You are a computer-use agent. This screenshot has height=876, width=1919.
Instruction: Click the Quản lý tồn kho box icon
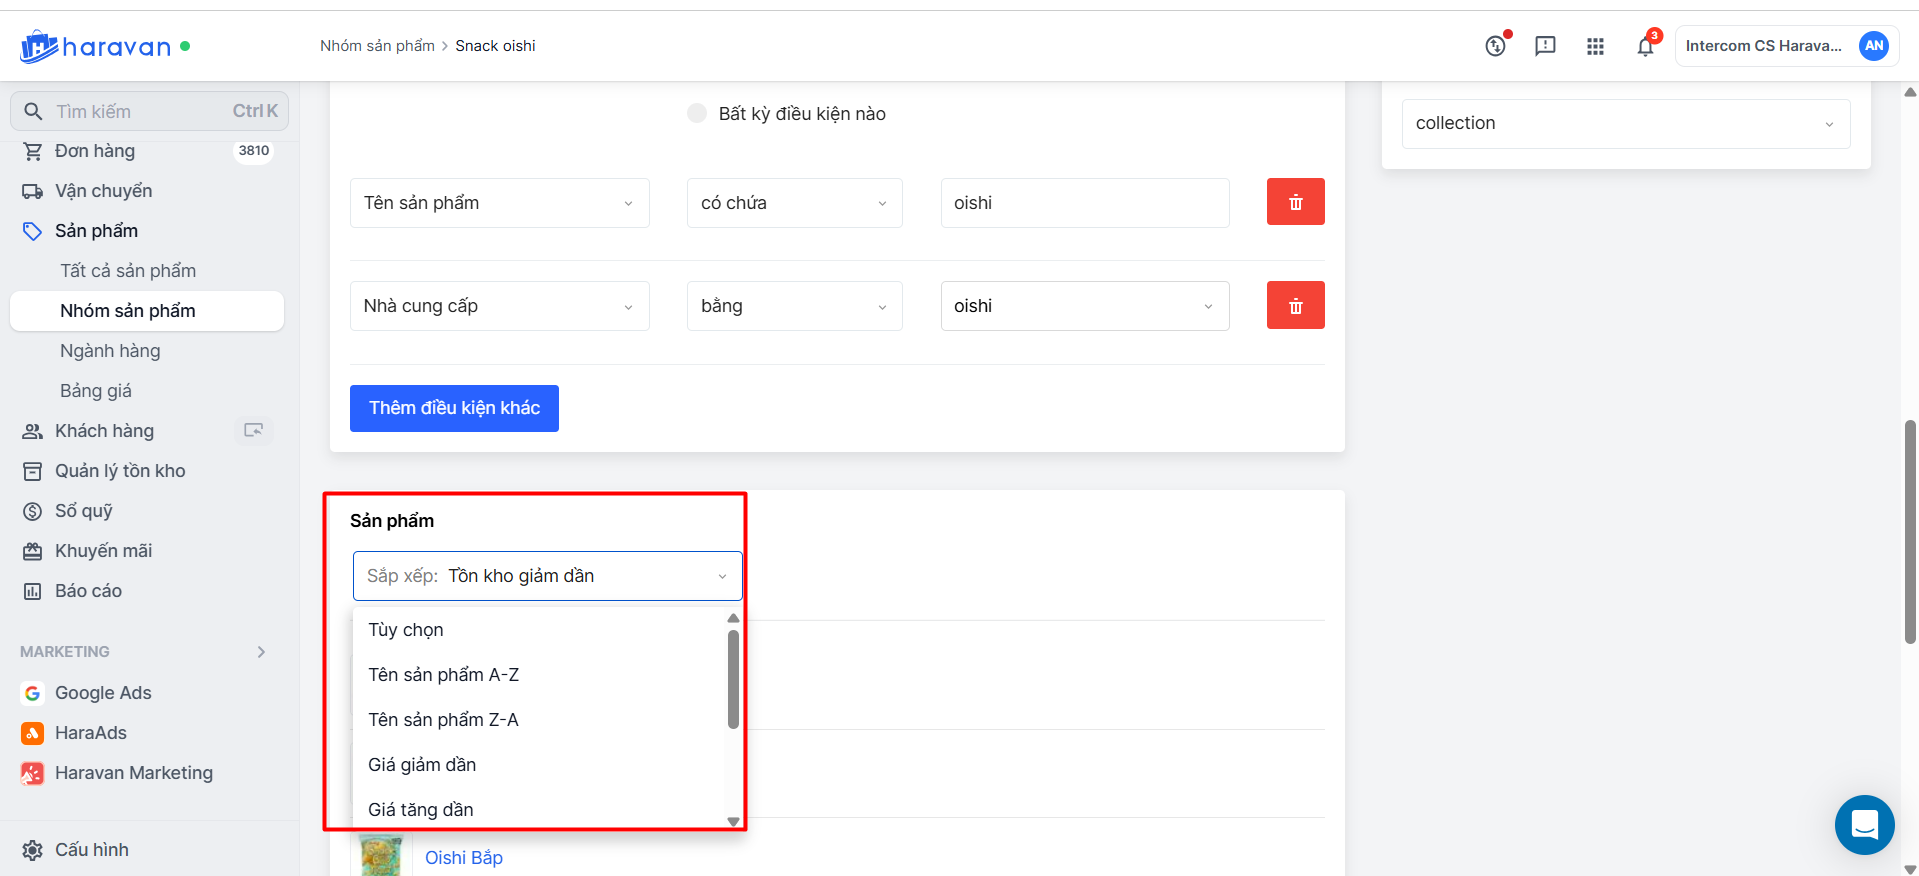coord(33,471)
